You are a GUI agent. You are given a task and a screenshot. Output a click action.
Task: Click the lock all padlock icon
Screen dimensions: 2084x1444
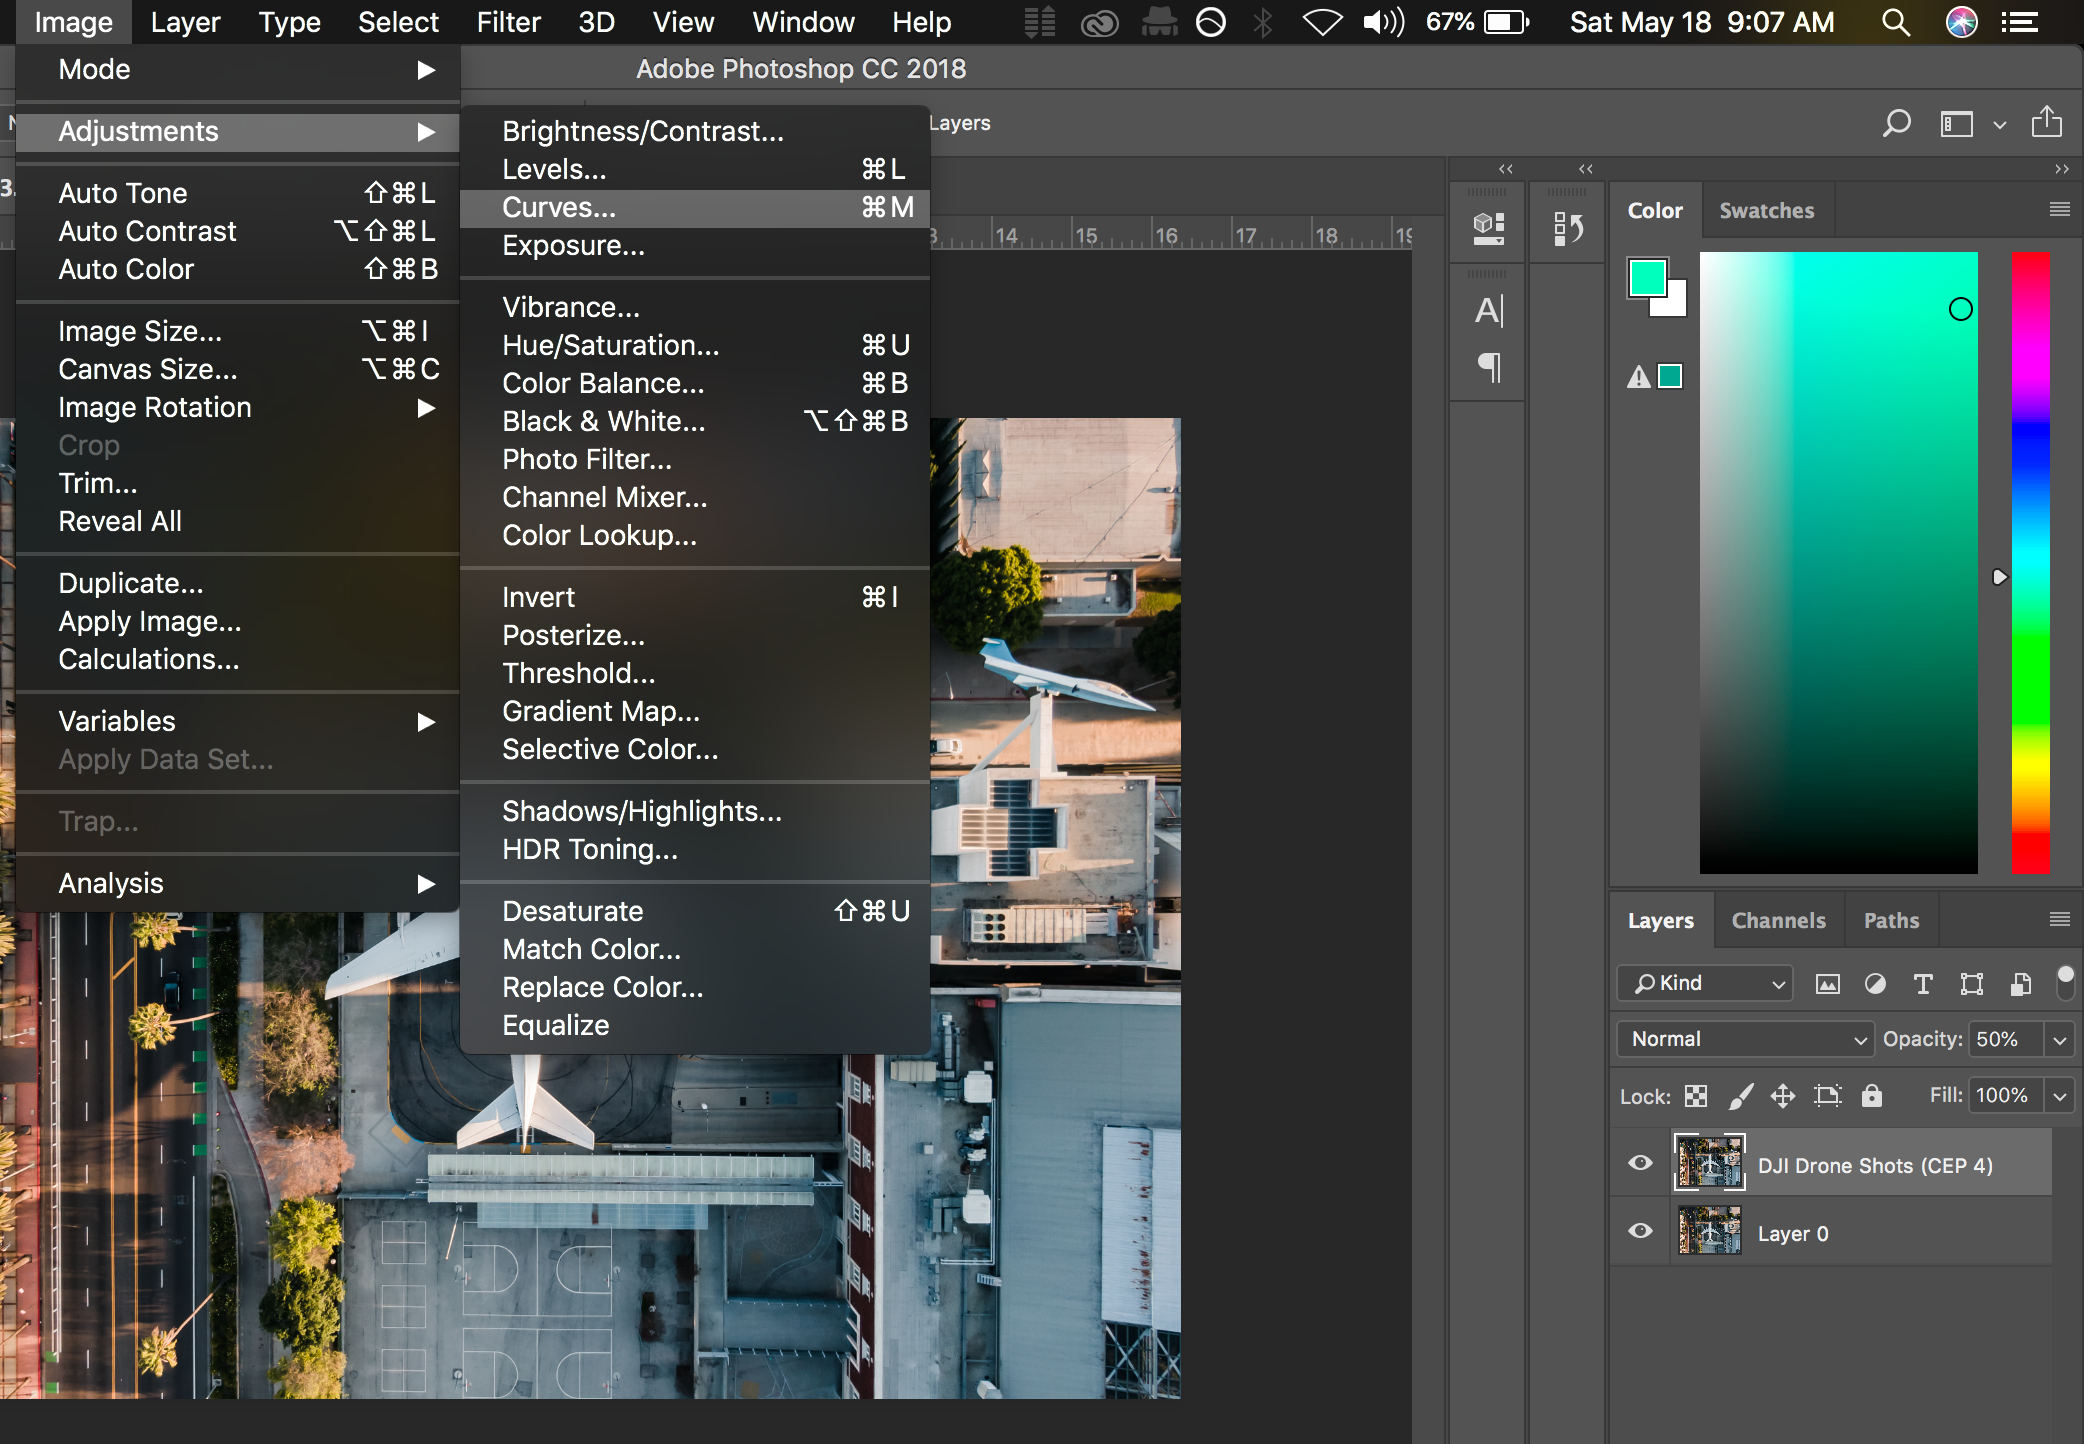coord(1871,1096)
